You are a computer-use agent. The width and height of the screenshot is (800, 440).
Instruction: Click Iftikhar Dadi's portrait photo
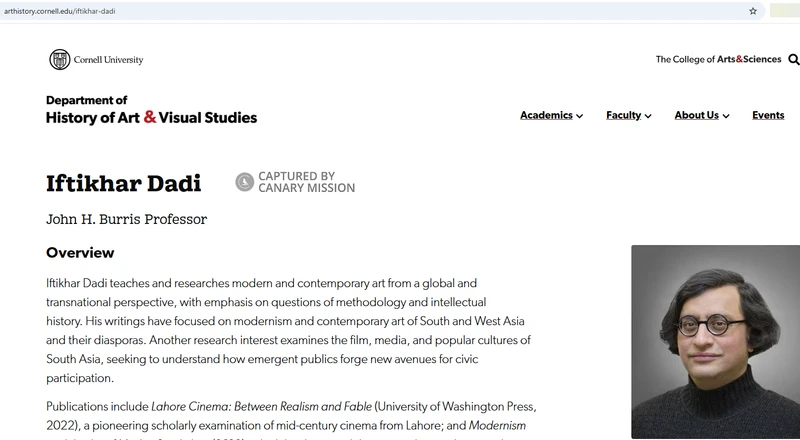[715, 341]
